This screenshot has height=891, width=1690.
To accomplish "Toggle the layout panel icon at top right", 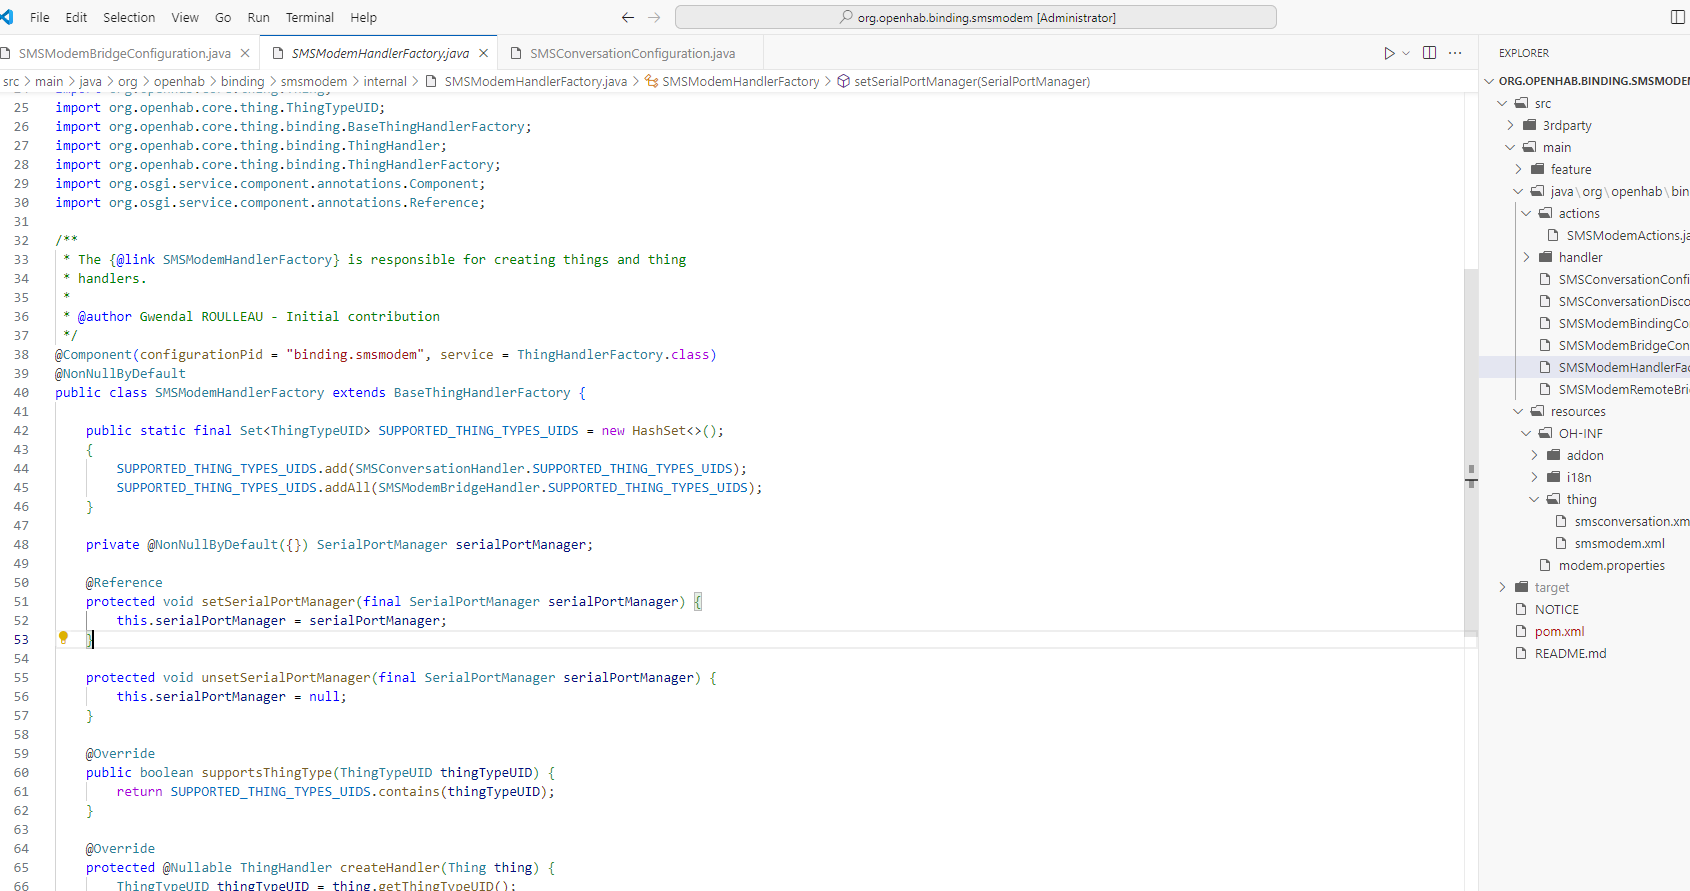I will tap(1678, 17).
